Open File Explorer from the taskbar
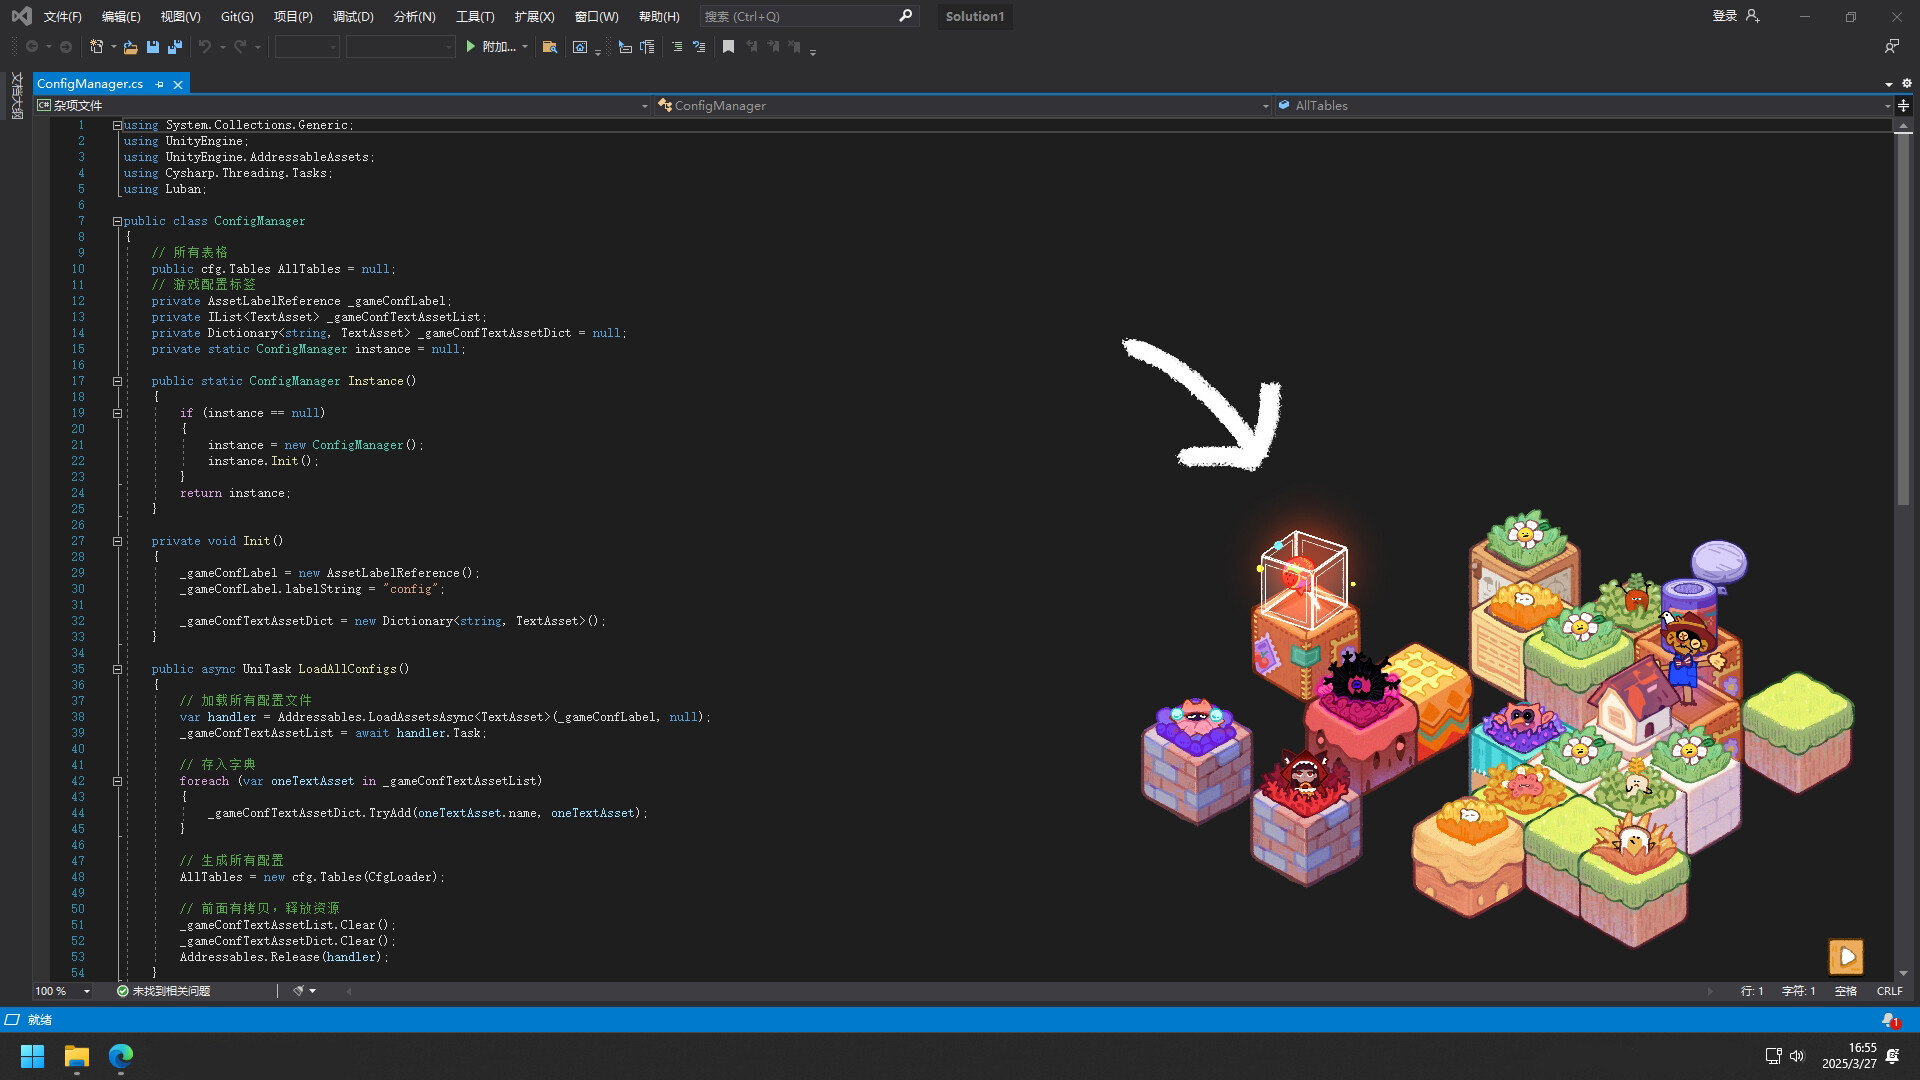 pos(76,1056)
